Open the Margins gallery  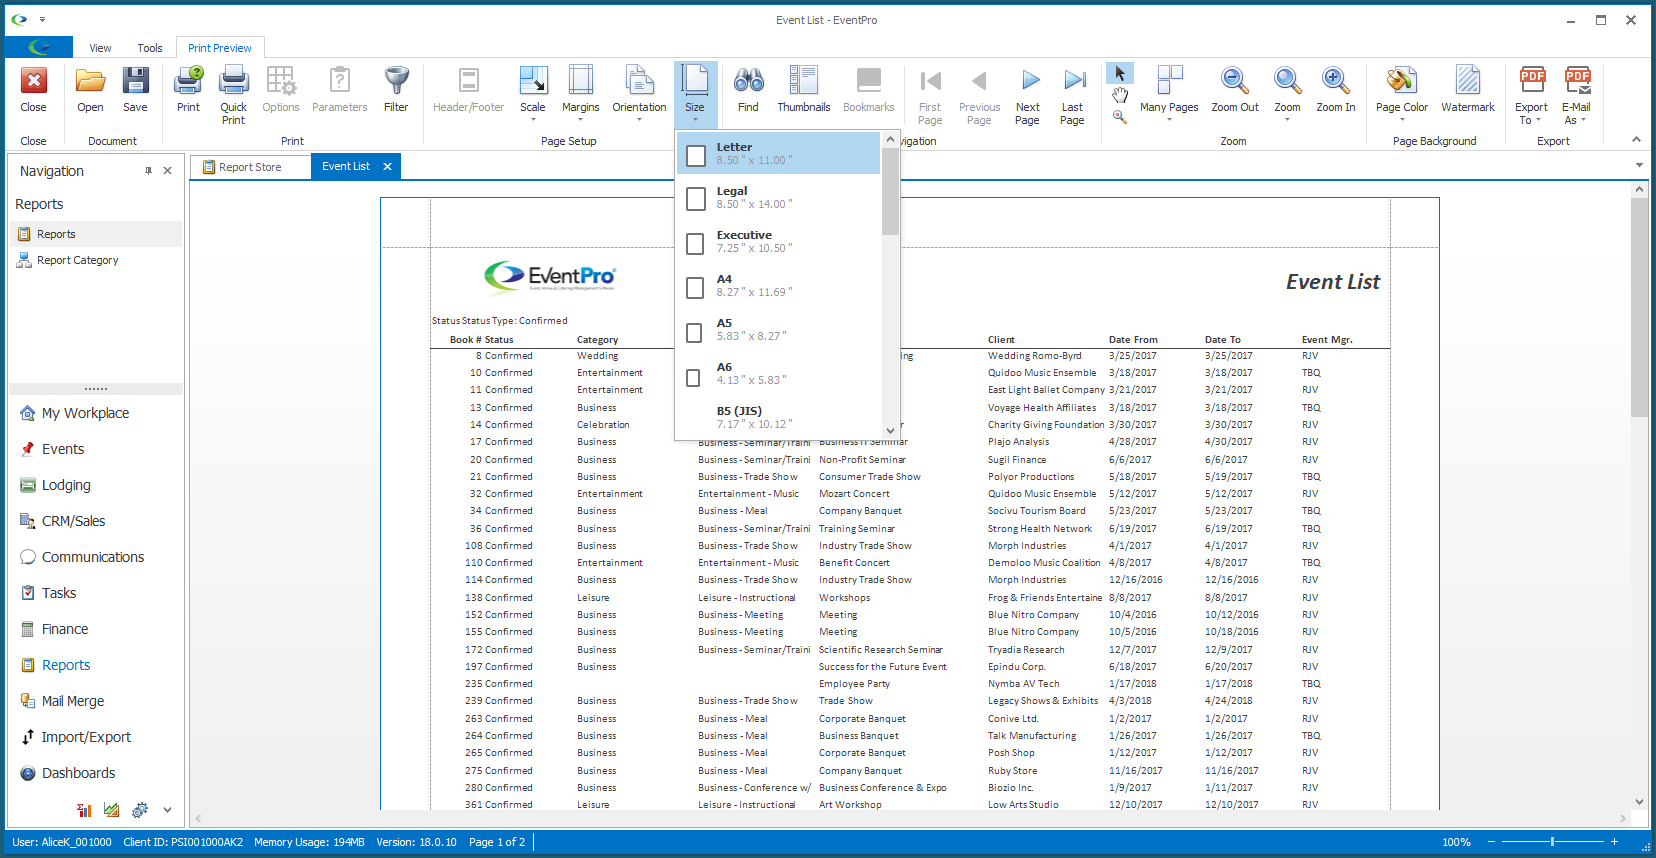click(x=580, y=95)
